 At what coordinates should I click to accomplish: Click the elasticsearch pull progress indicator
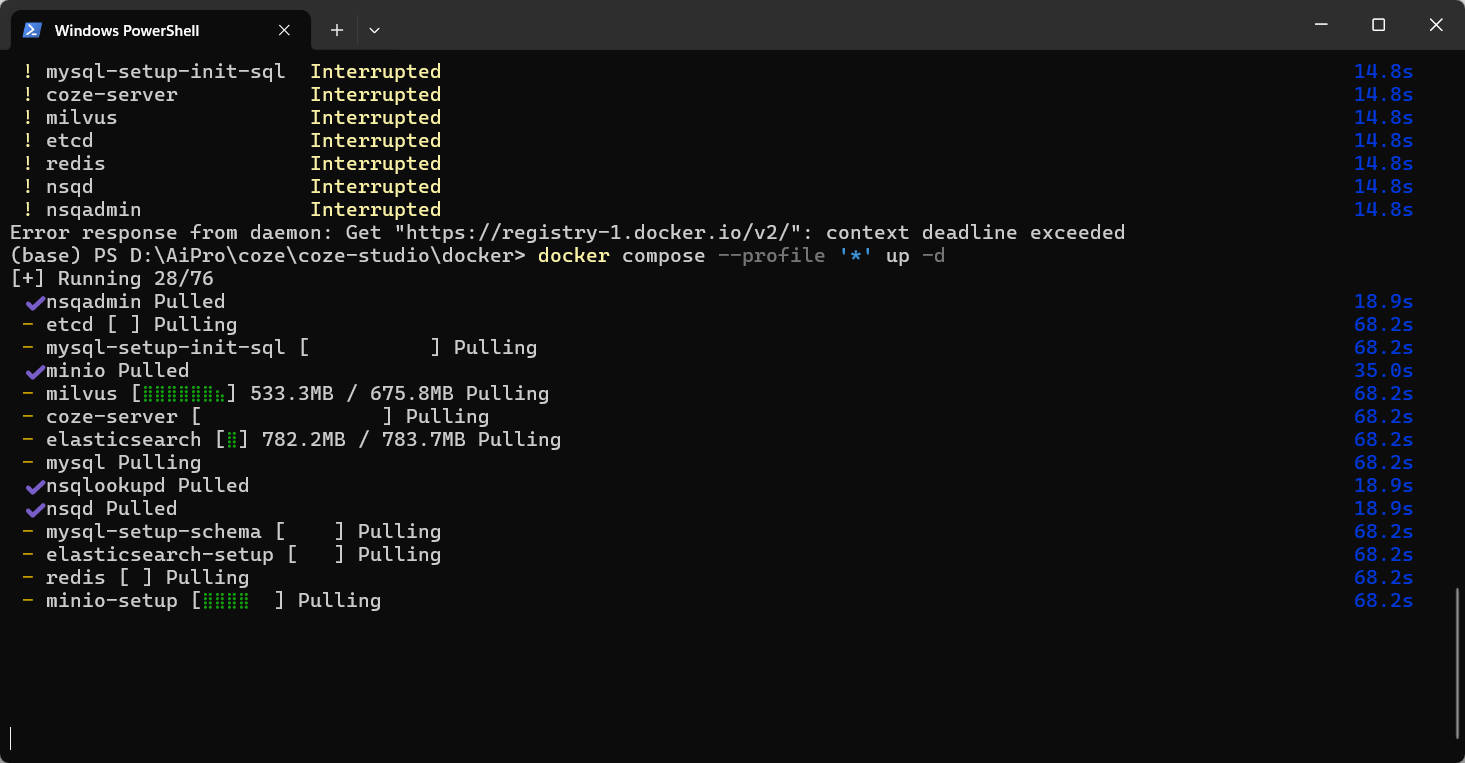point(232,440)
